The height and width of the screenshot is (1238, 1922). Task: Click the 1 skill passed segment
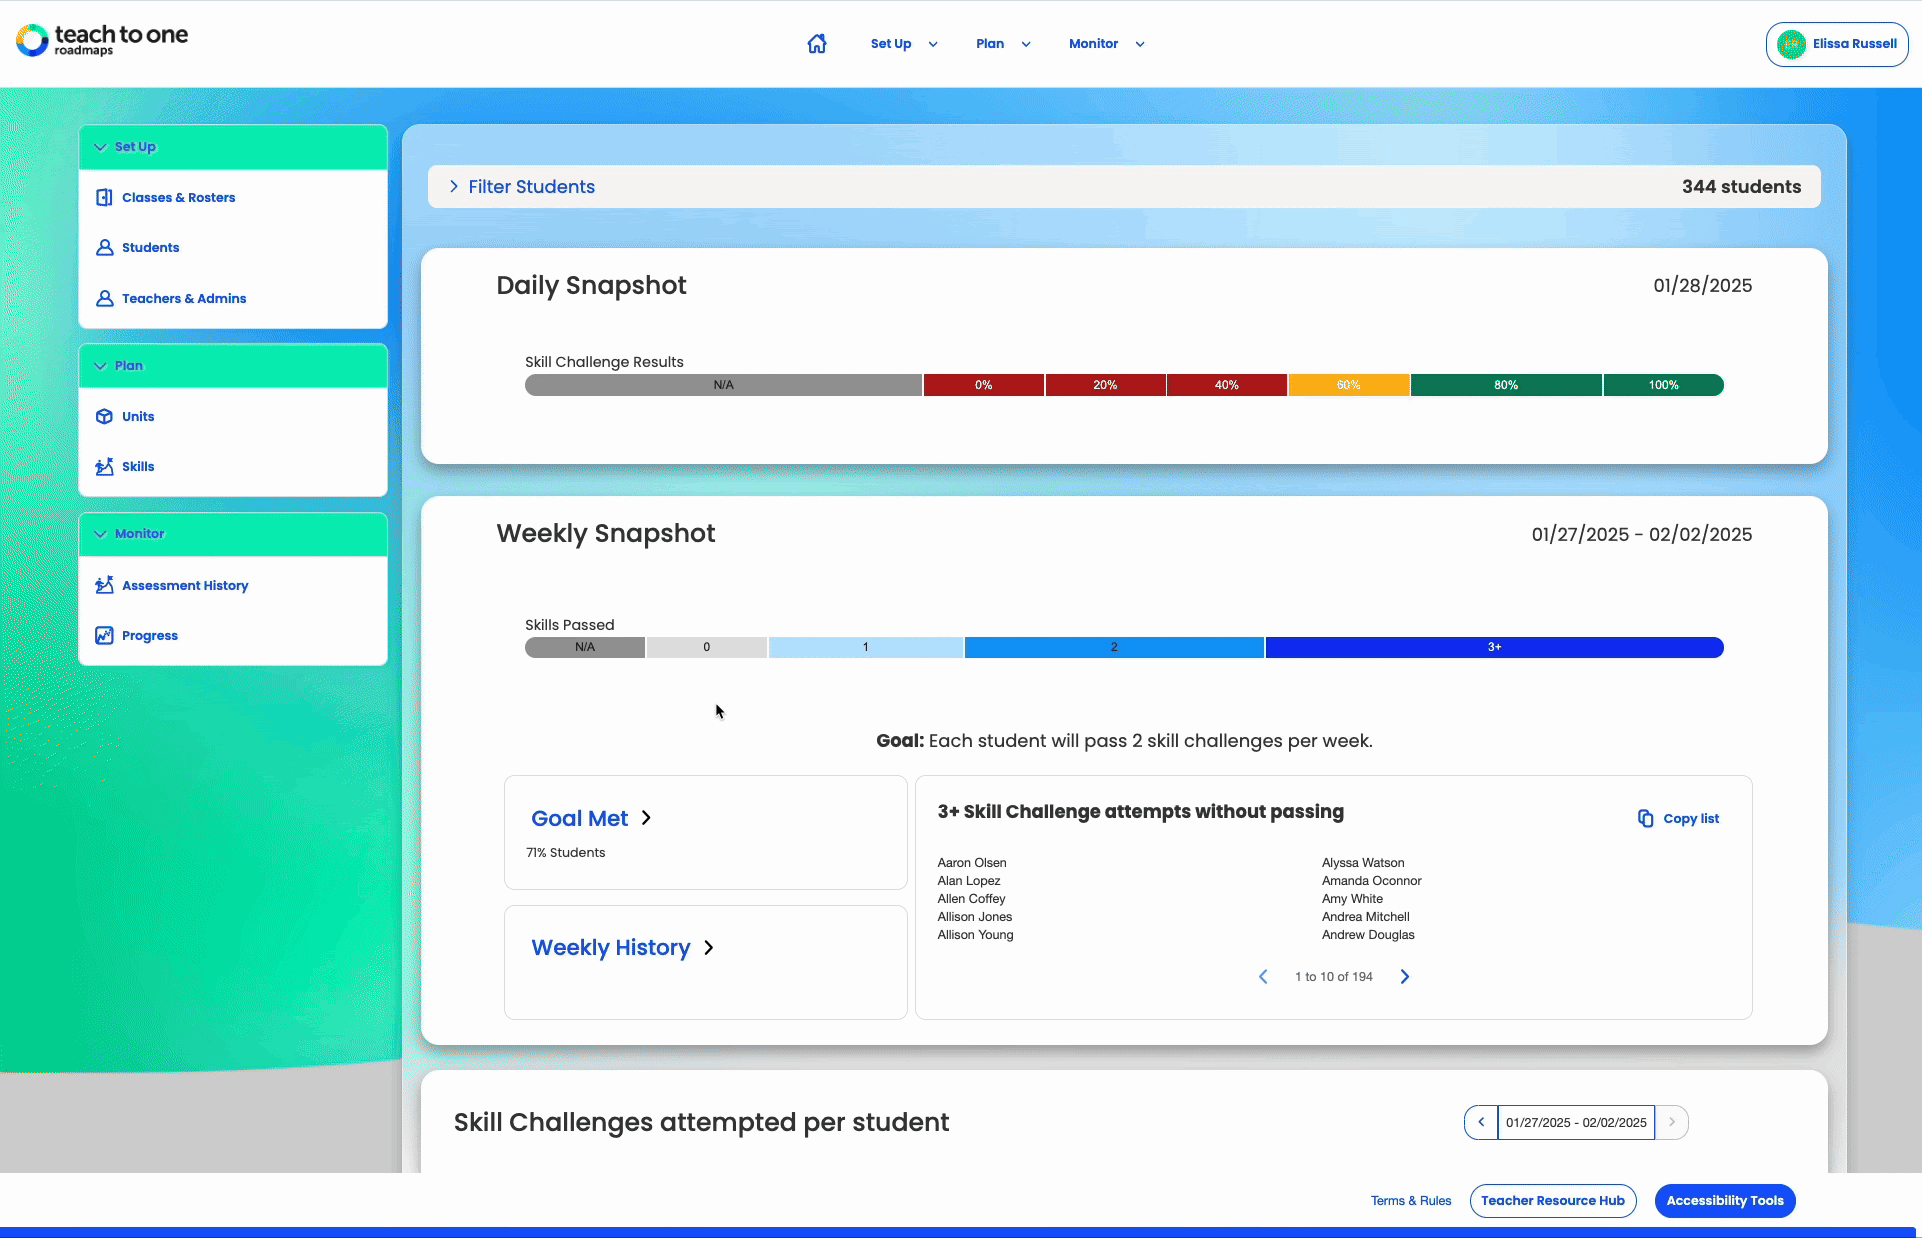[866, 647]
